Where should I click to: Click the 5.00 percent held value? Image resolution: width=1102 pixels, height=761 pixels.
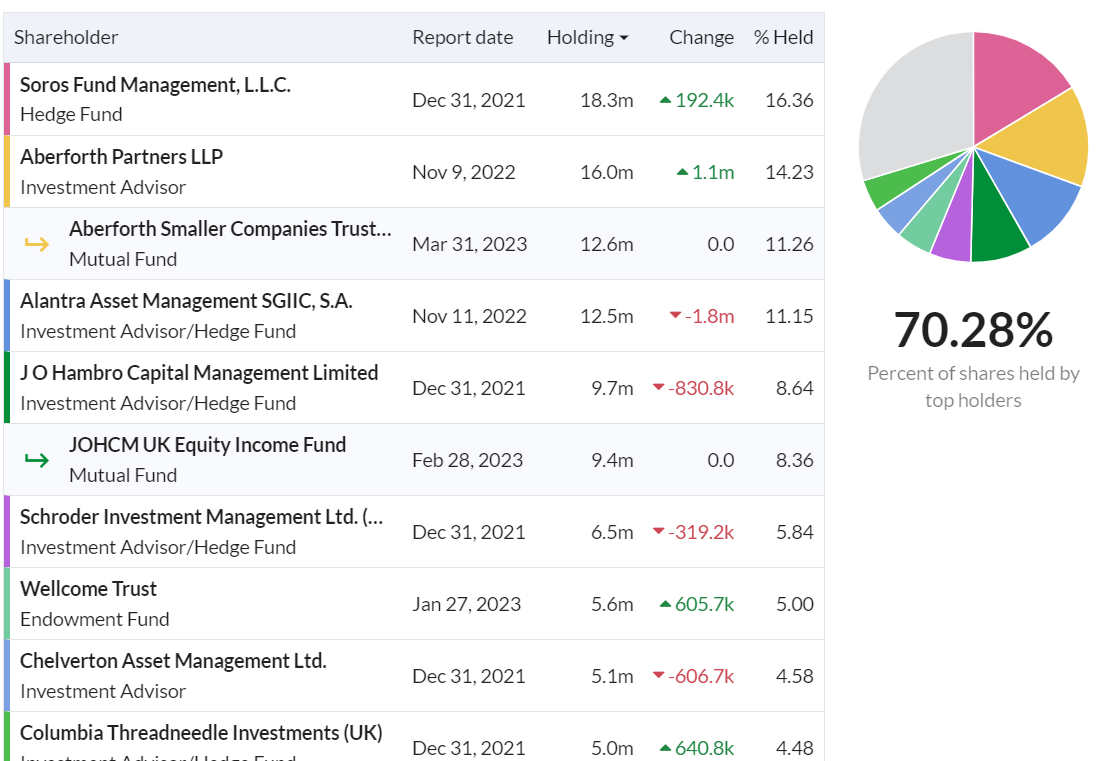pos(795,604)
